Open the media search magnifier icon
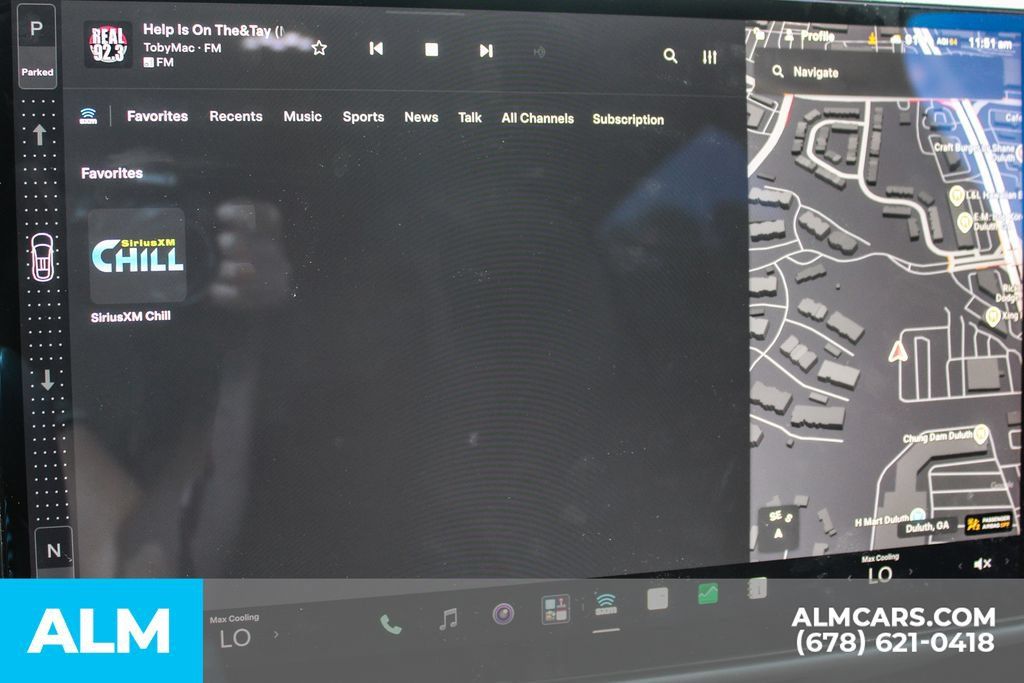The height and width of the screenshot is (683, 1024). (x=671, y=56)
